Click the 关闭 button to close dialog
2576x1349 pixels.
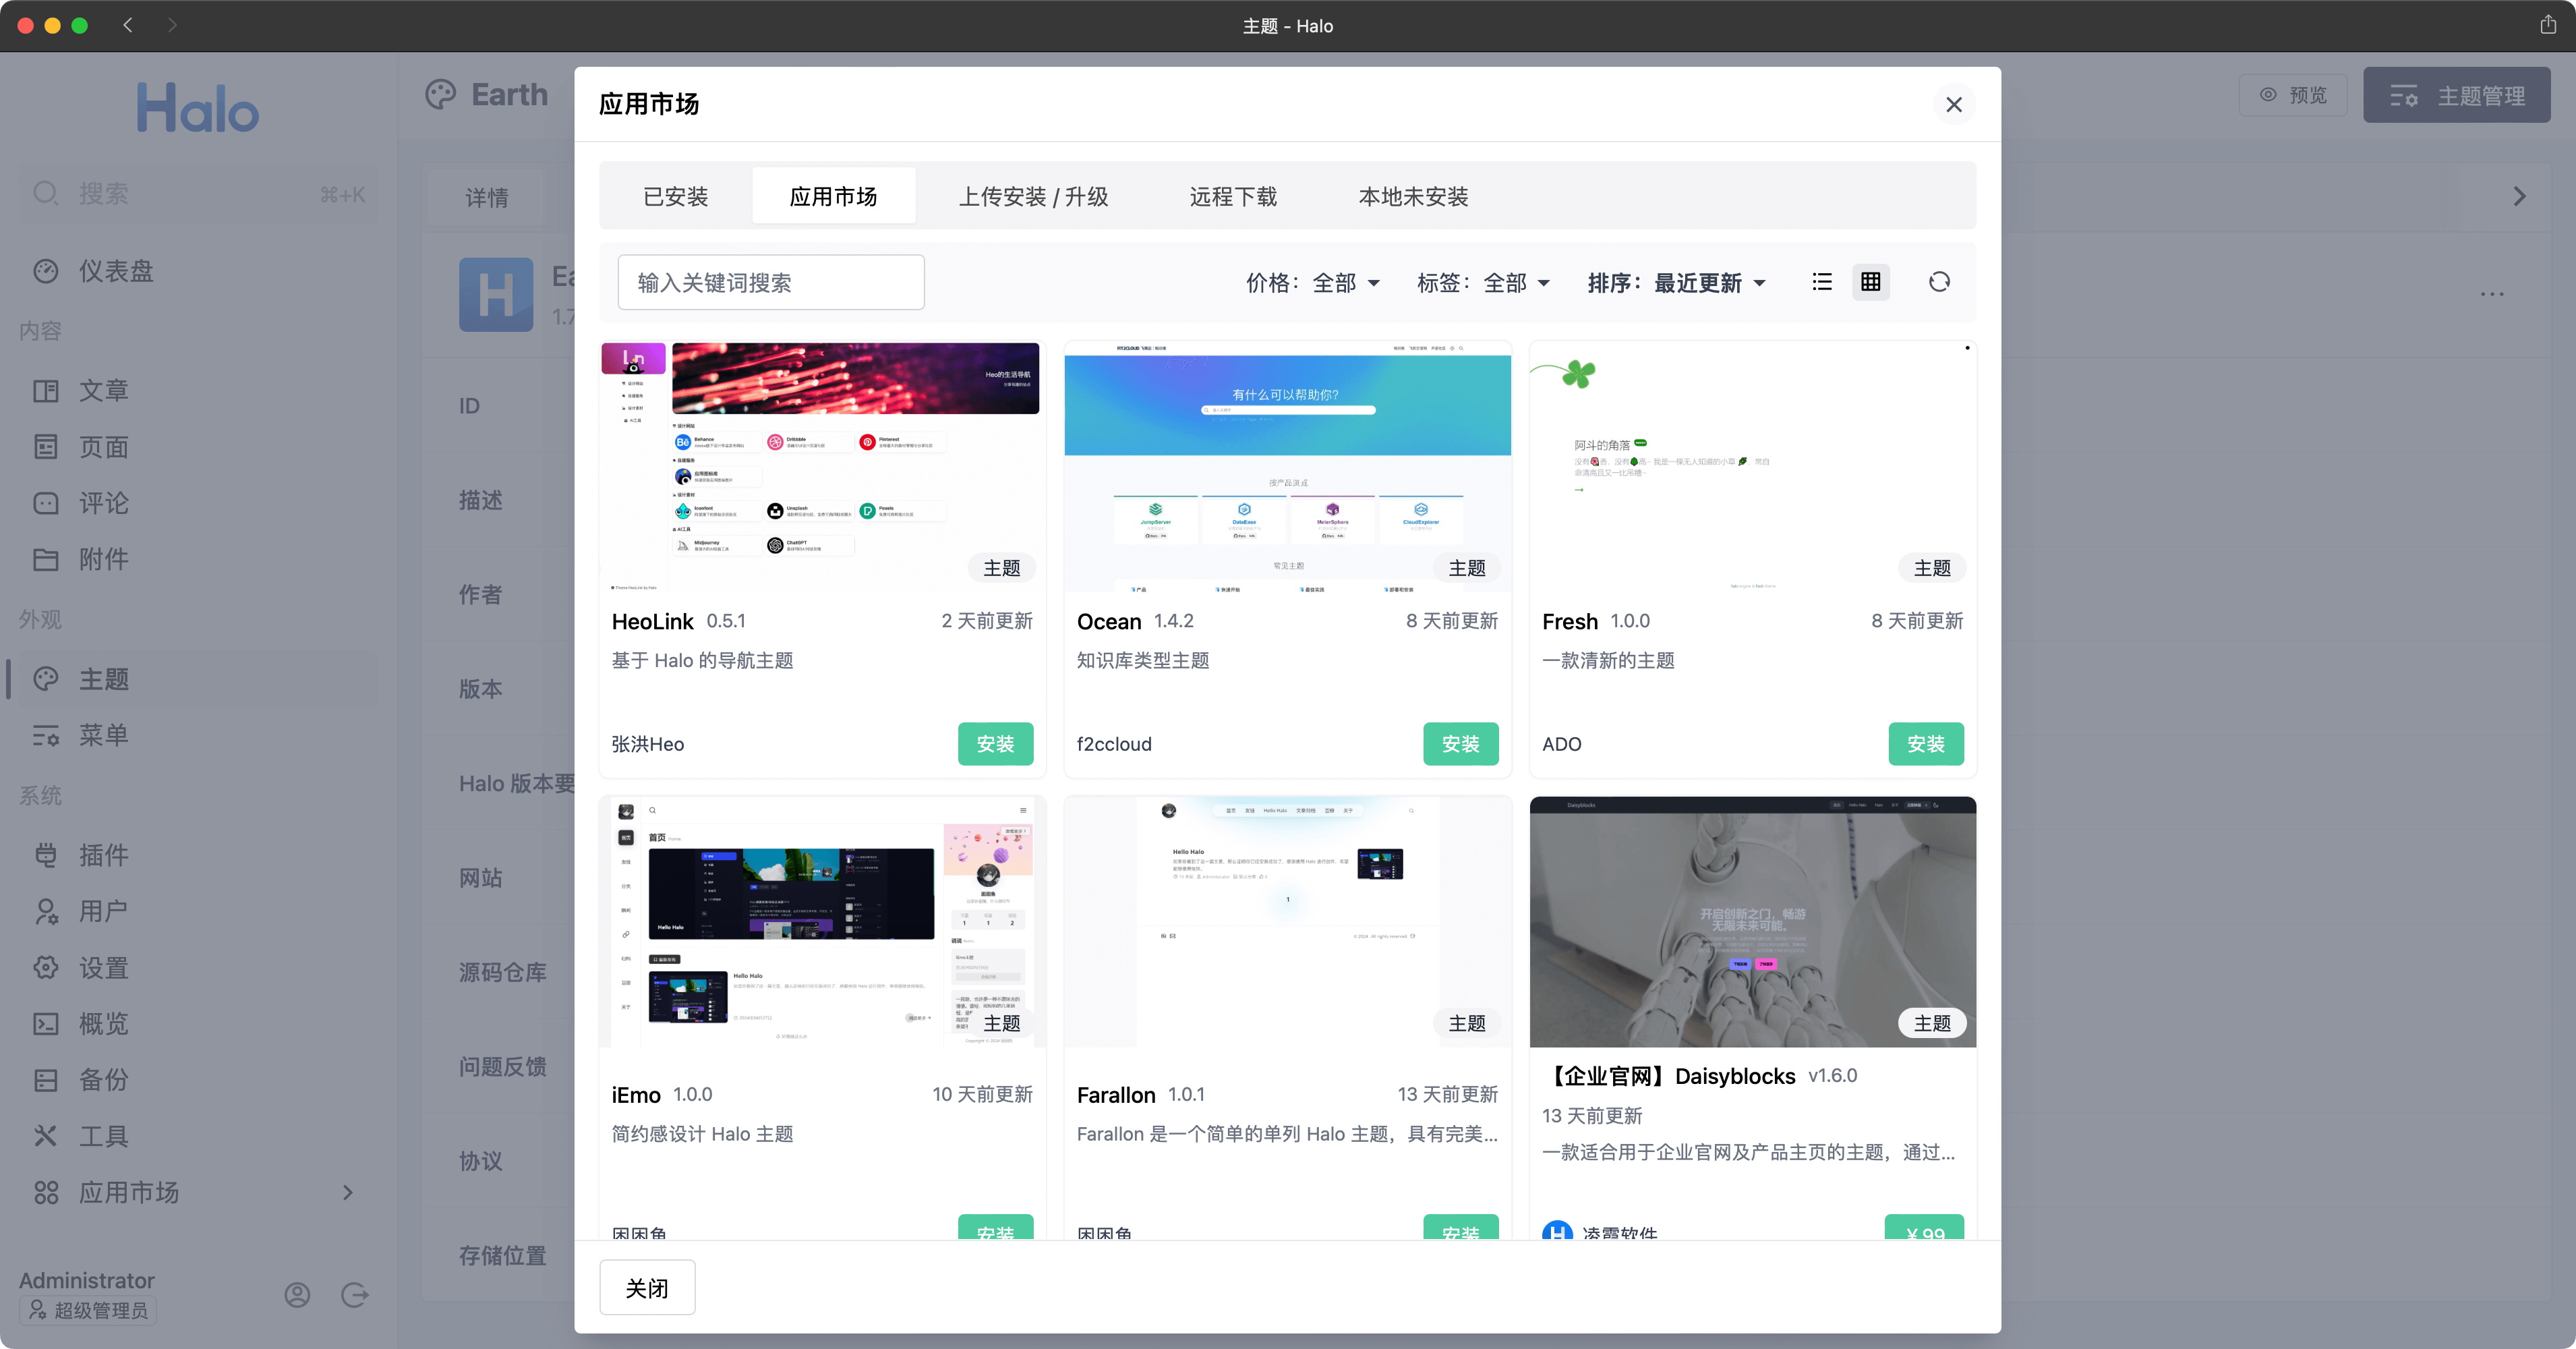pos(647,1287)
